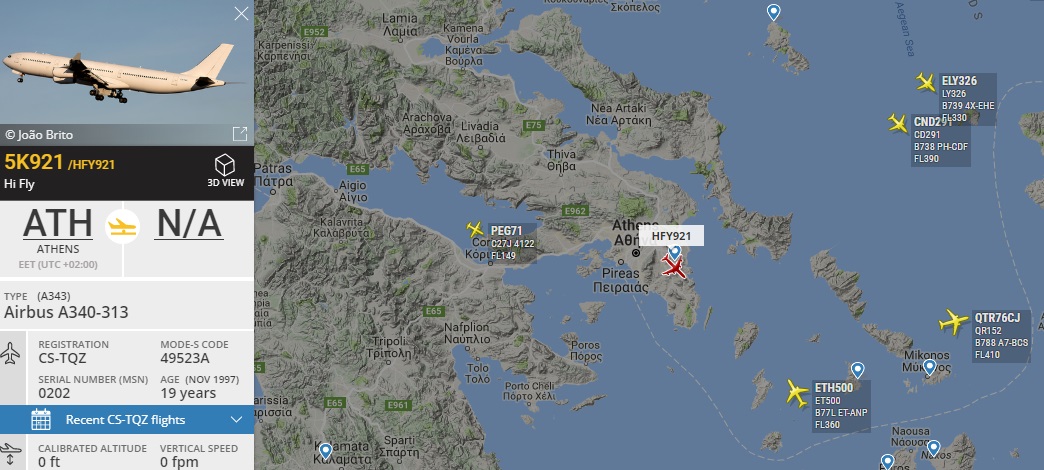Click the Mikonos airport pin marker

929,366
